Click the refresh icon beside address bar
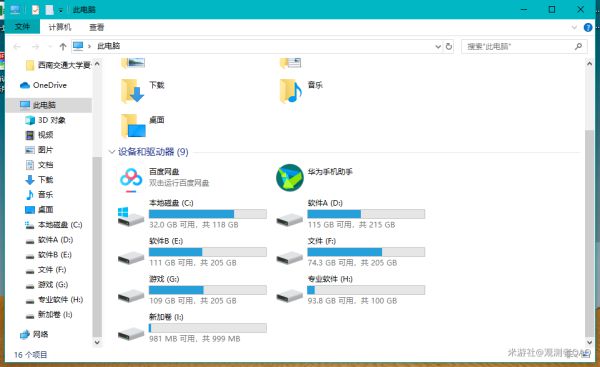Viewport: 600px width, 367px height. (x=448, y=47)
